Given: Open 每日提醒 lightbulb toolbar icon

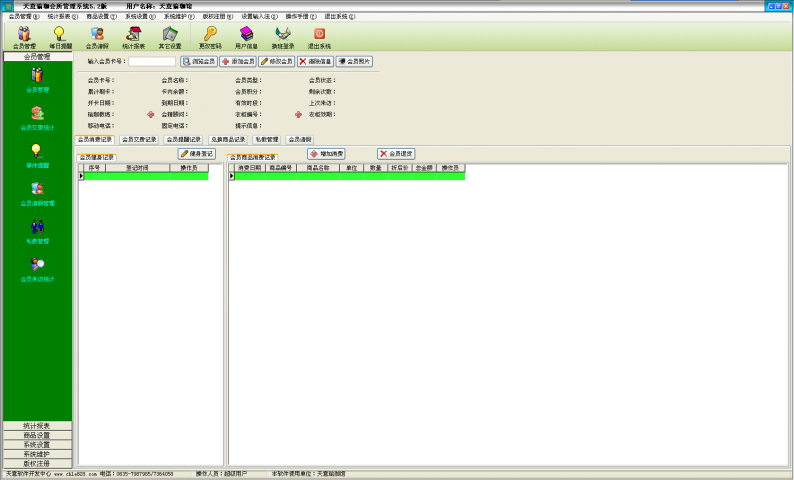Looking at the screenshot, I should [x=60, y=37].
